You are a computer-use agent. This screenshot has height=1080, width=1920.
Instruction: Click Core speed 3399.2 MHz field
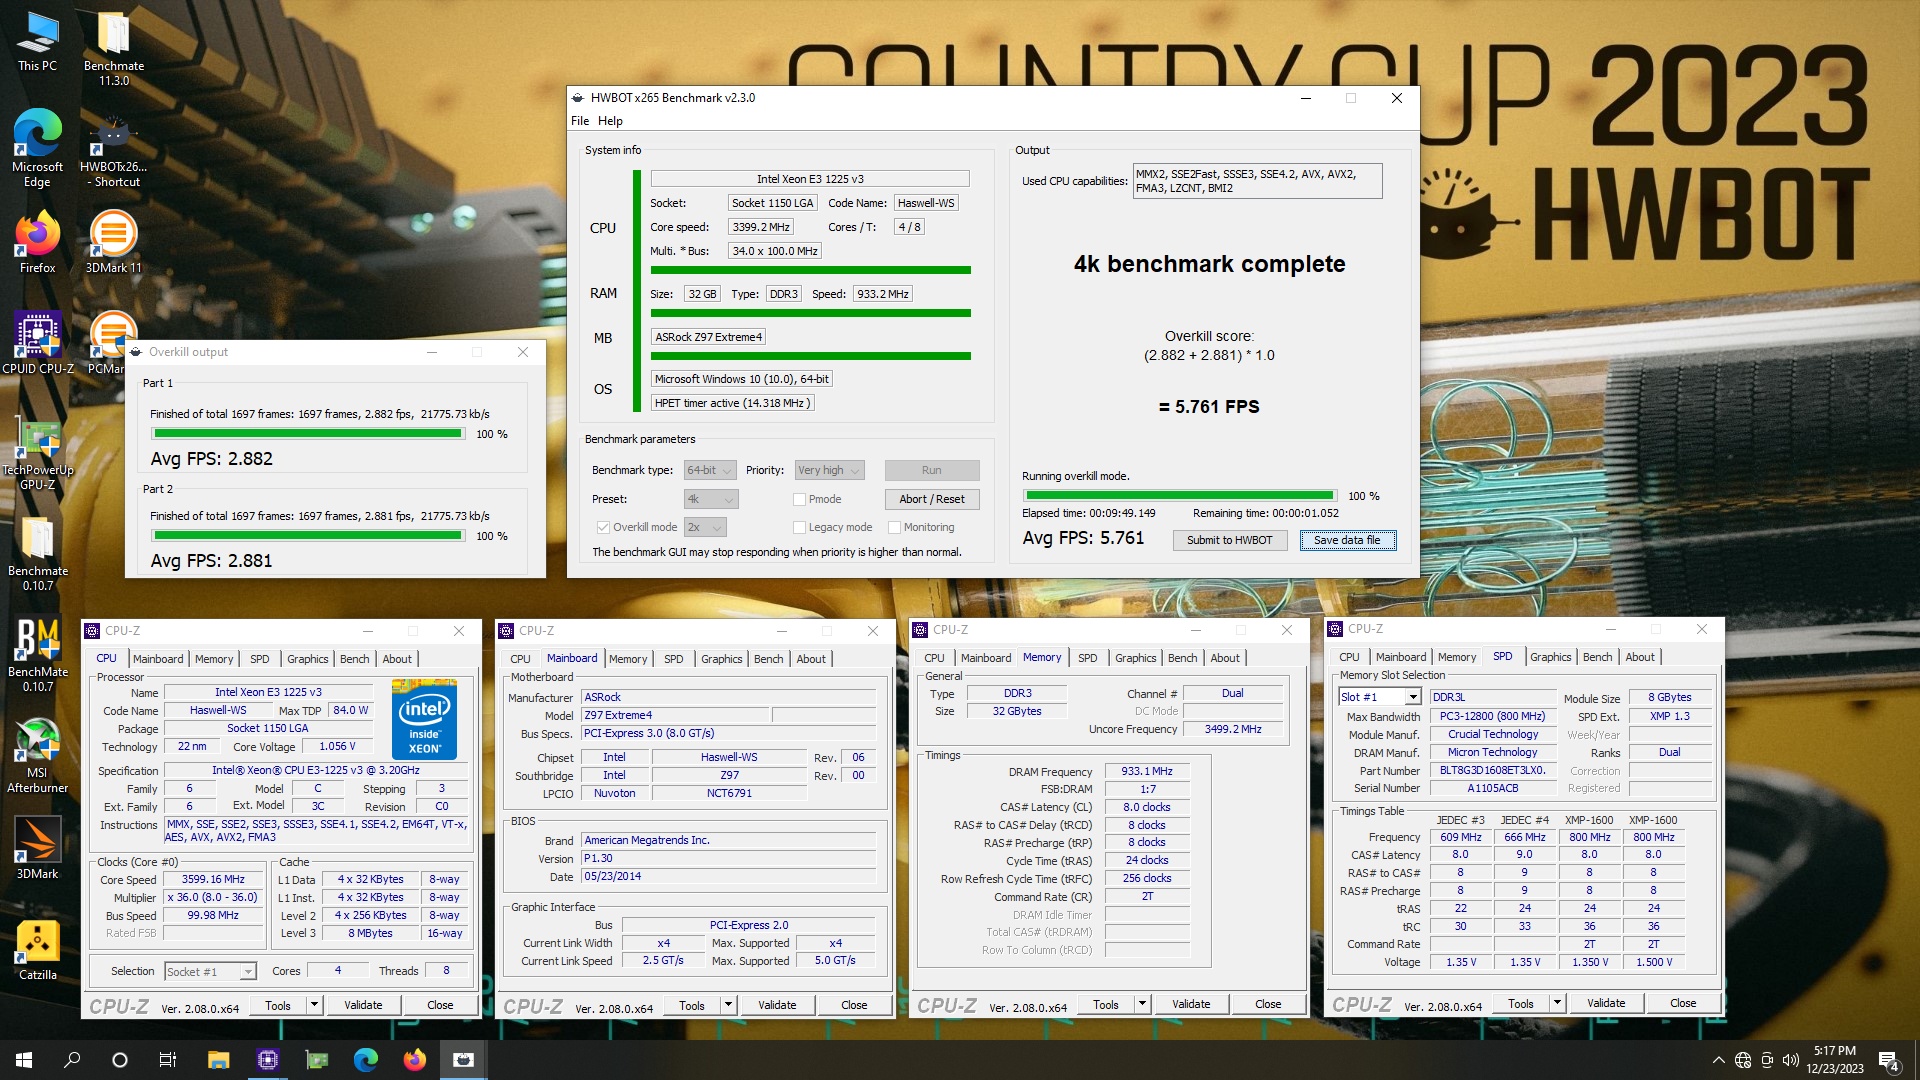click(760, 227)
